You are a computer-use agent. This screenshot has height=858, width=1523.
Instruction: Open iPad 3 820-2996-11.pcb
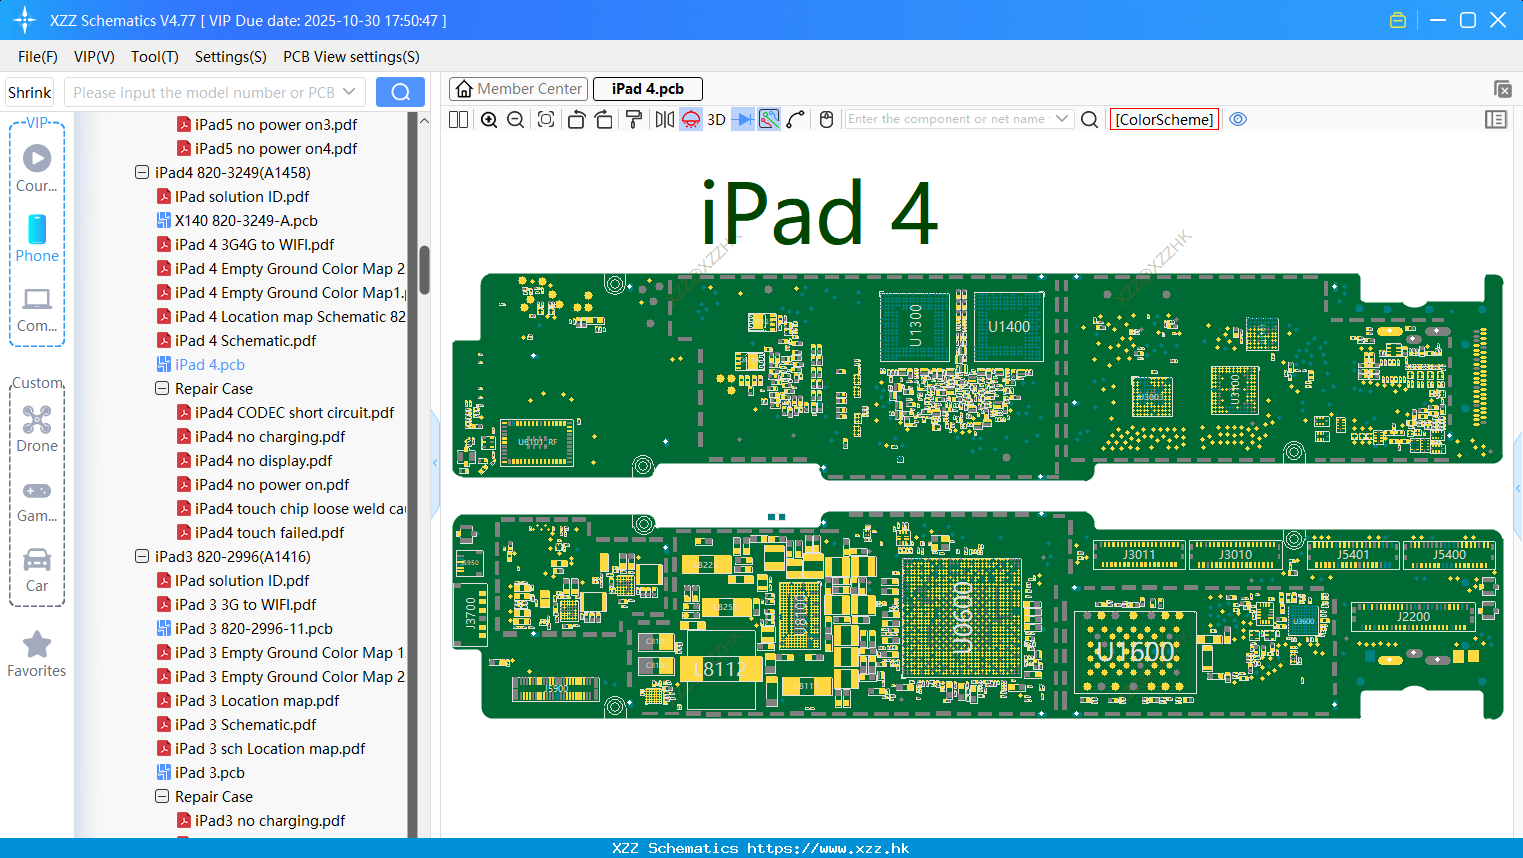click(253, 628)
